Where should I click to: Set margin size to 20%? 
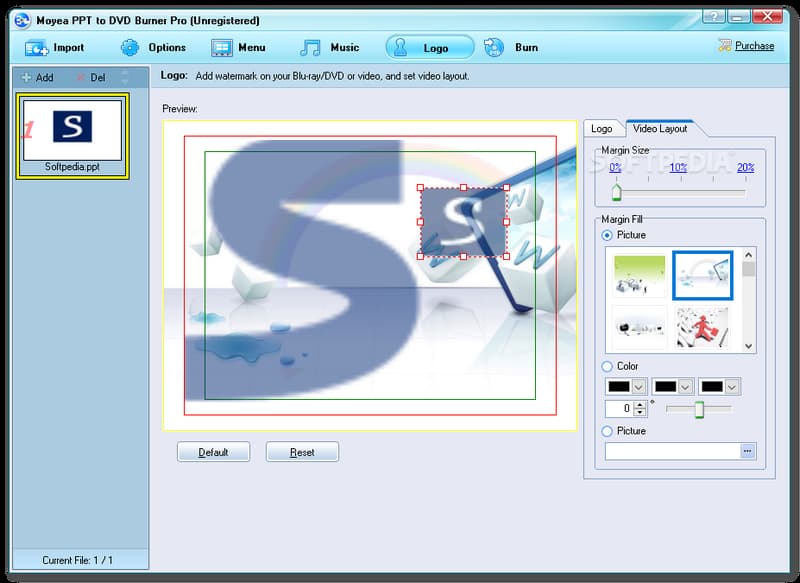745,167
